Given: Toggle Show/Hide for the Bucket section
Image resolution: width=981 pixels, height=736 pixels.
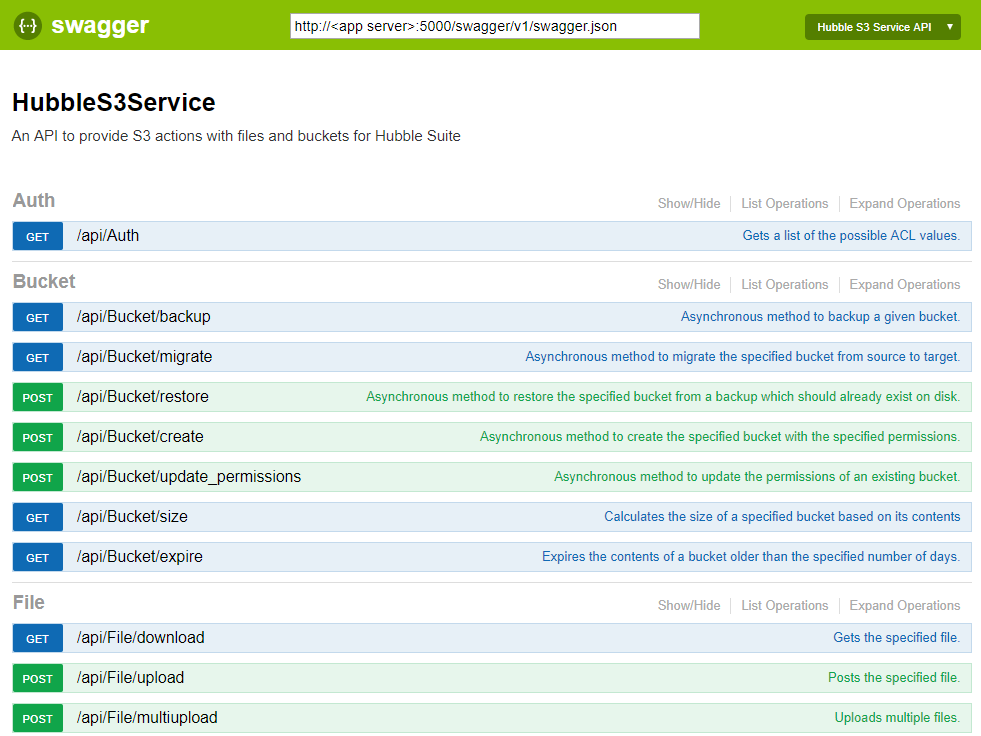Looking at the screenshot, I should [688, 285].
